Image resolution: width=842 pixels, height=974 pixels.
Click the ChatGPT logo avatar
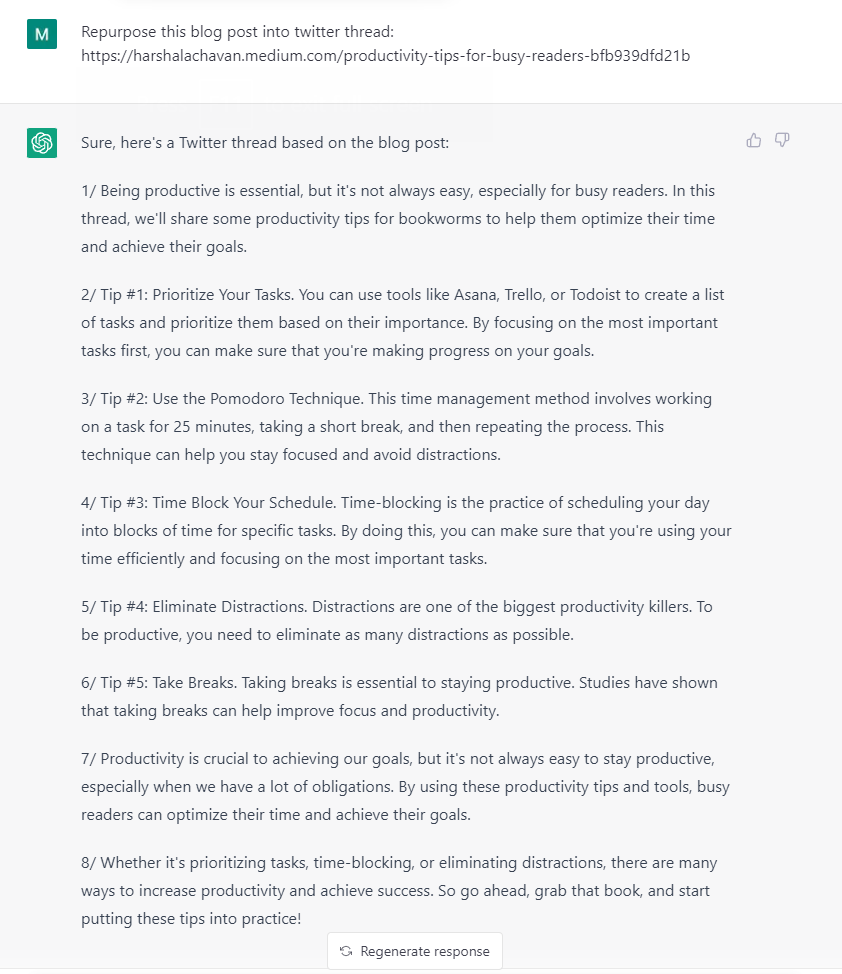pyautogui.click(x=42, y=143)
